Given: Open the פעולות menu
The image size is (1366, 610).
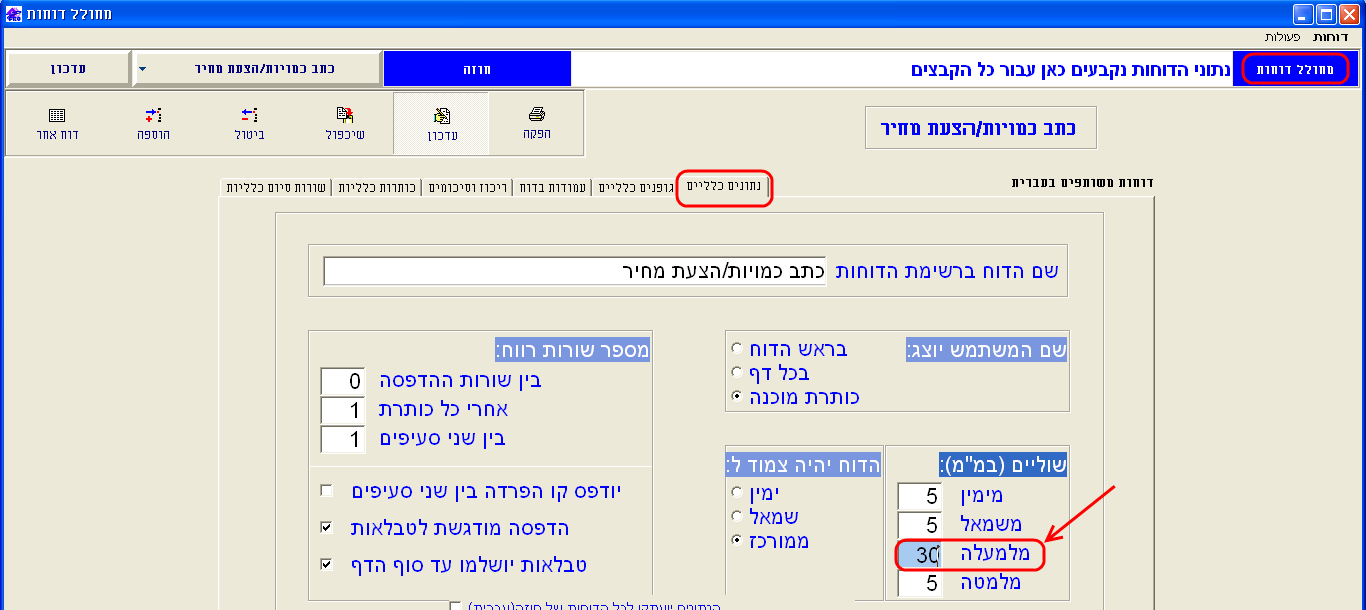Looking at the screenshot, I should (1282, 36).
